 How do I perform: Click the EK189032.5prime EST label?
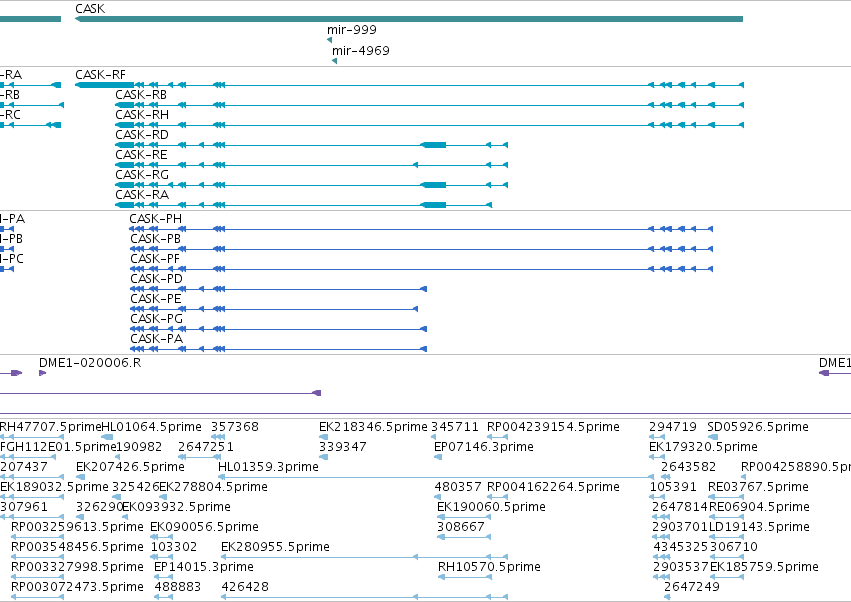54,487
